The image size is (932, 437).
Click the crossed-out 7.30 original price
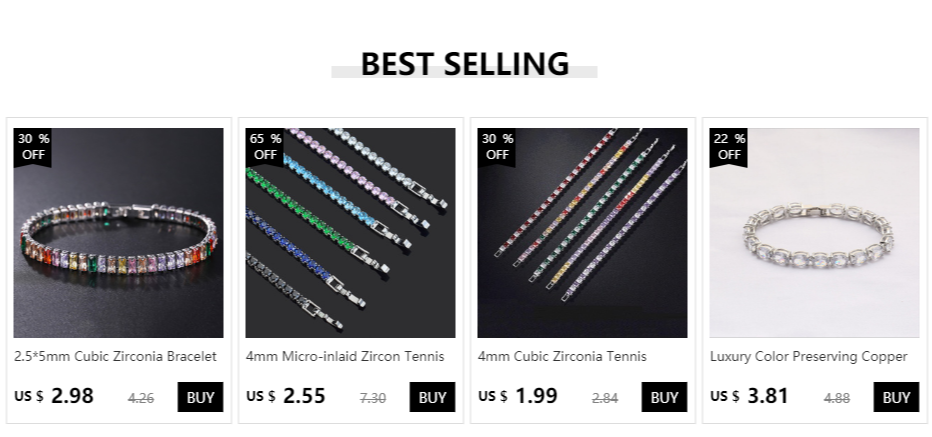pyautogui.click(x=373, y=398)
